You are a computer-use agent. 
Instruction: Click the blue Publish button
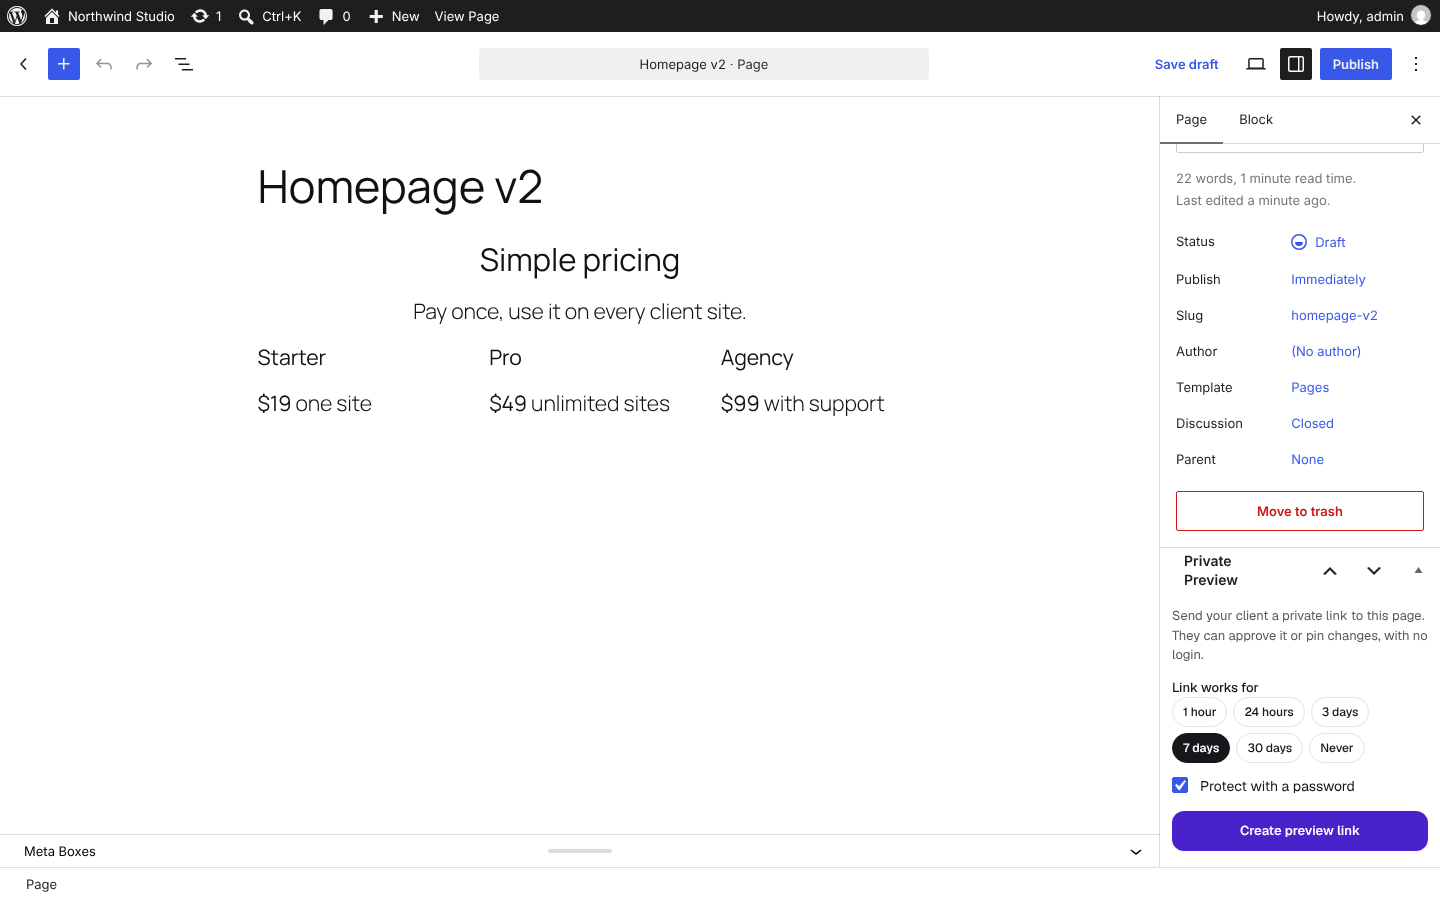click(1356, 64)
